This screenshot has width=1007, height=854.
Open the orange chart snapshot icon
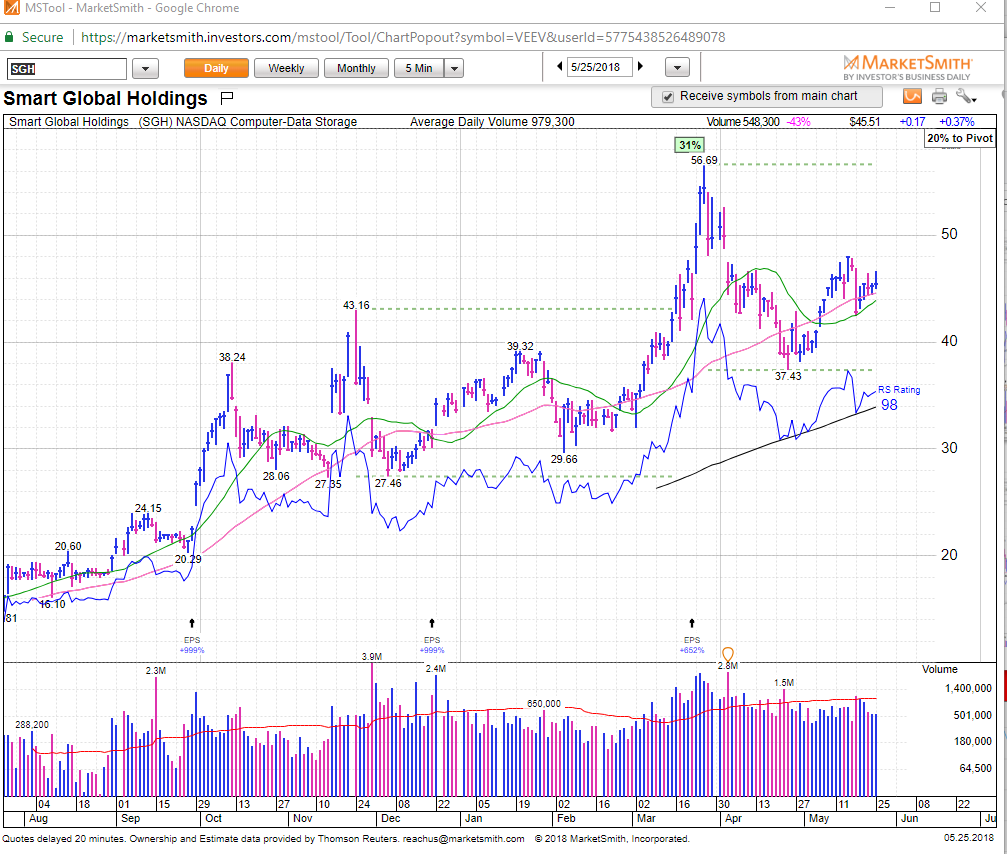coord(912,96)
